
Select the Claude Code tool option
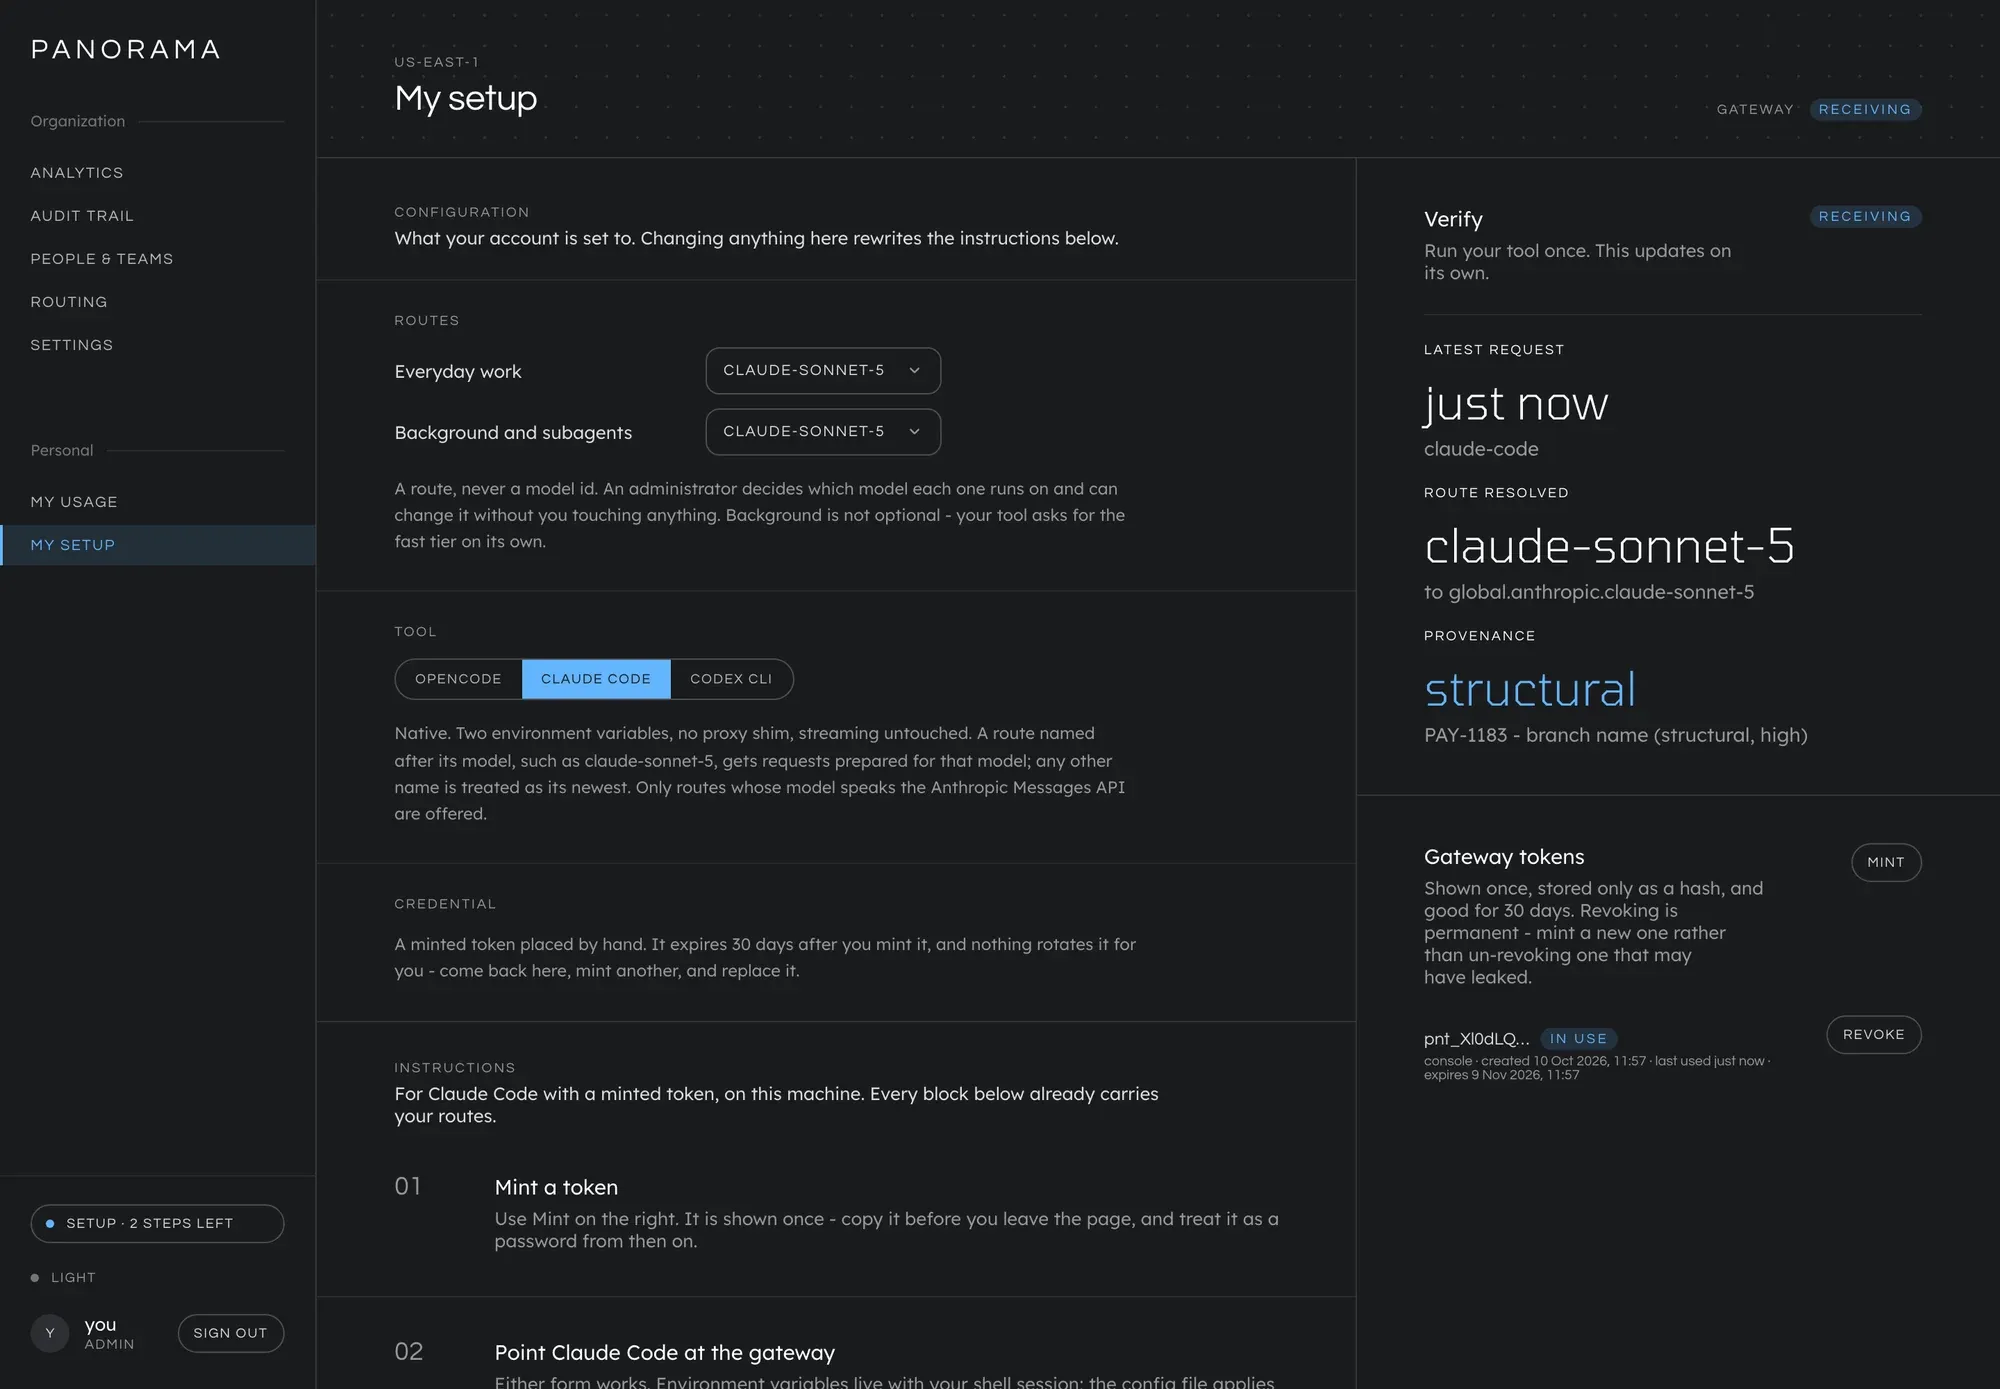tap(596, 679)
